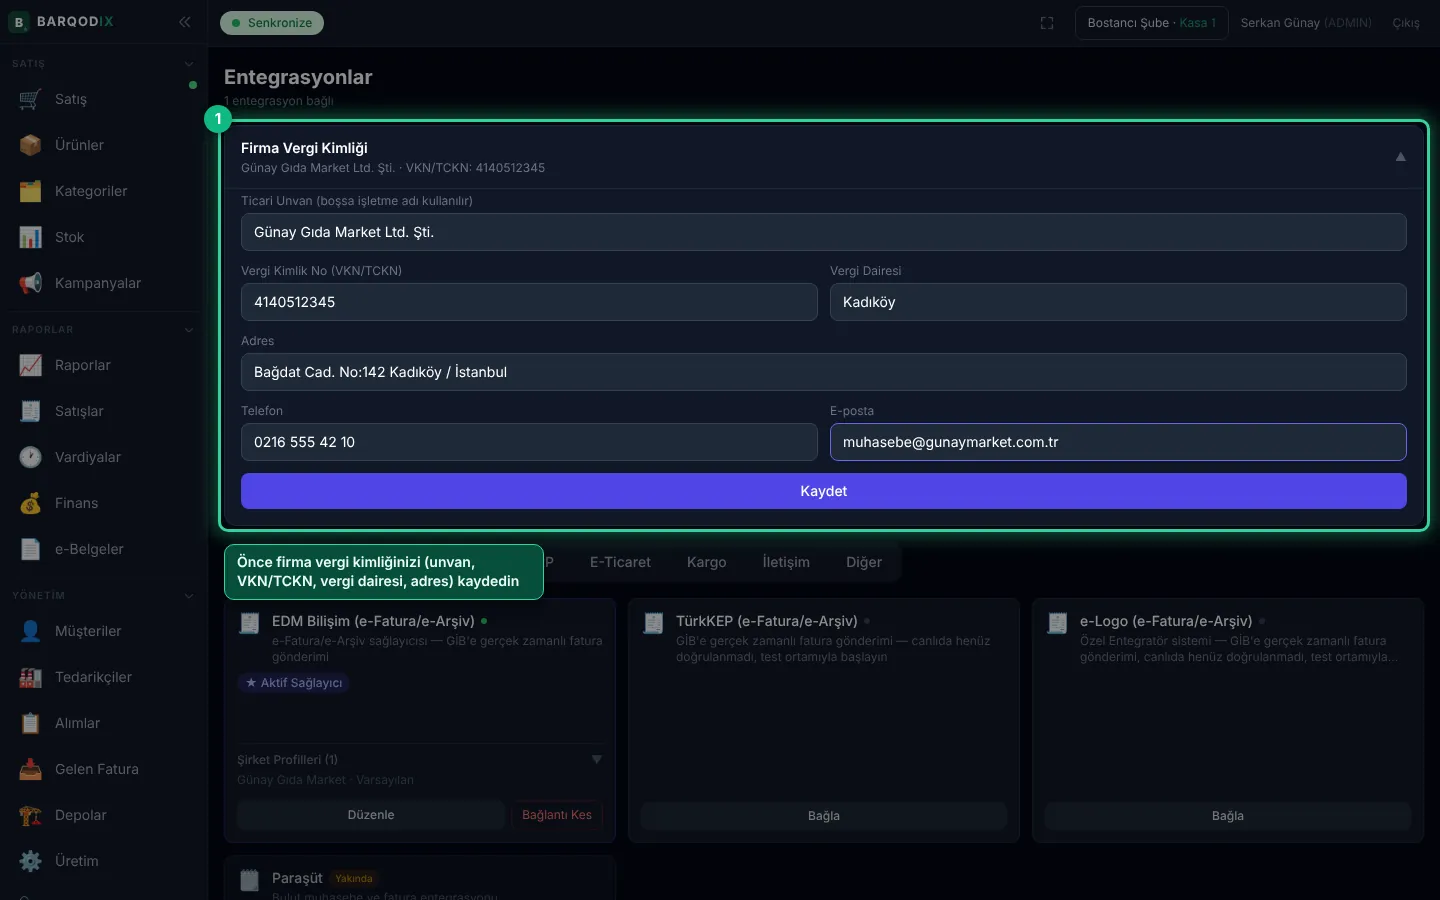Collapse the Firma Vergi Kimliği panel
Screen dimensions: 1440x900
1401,157
